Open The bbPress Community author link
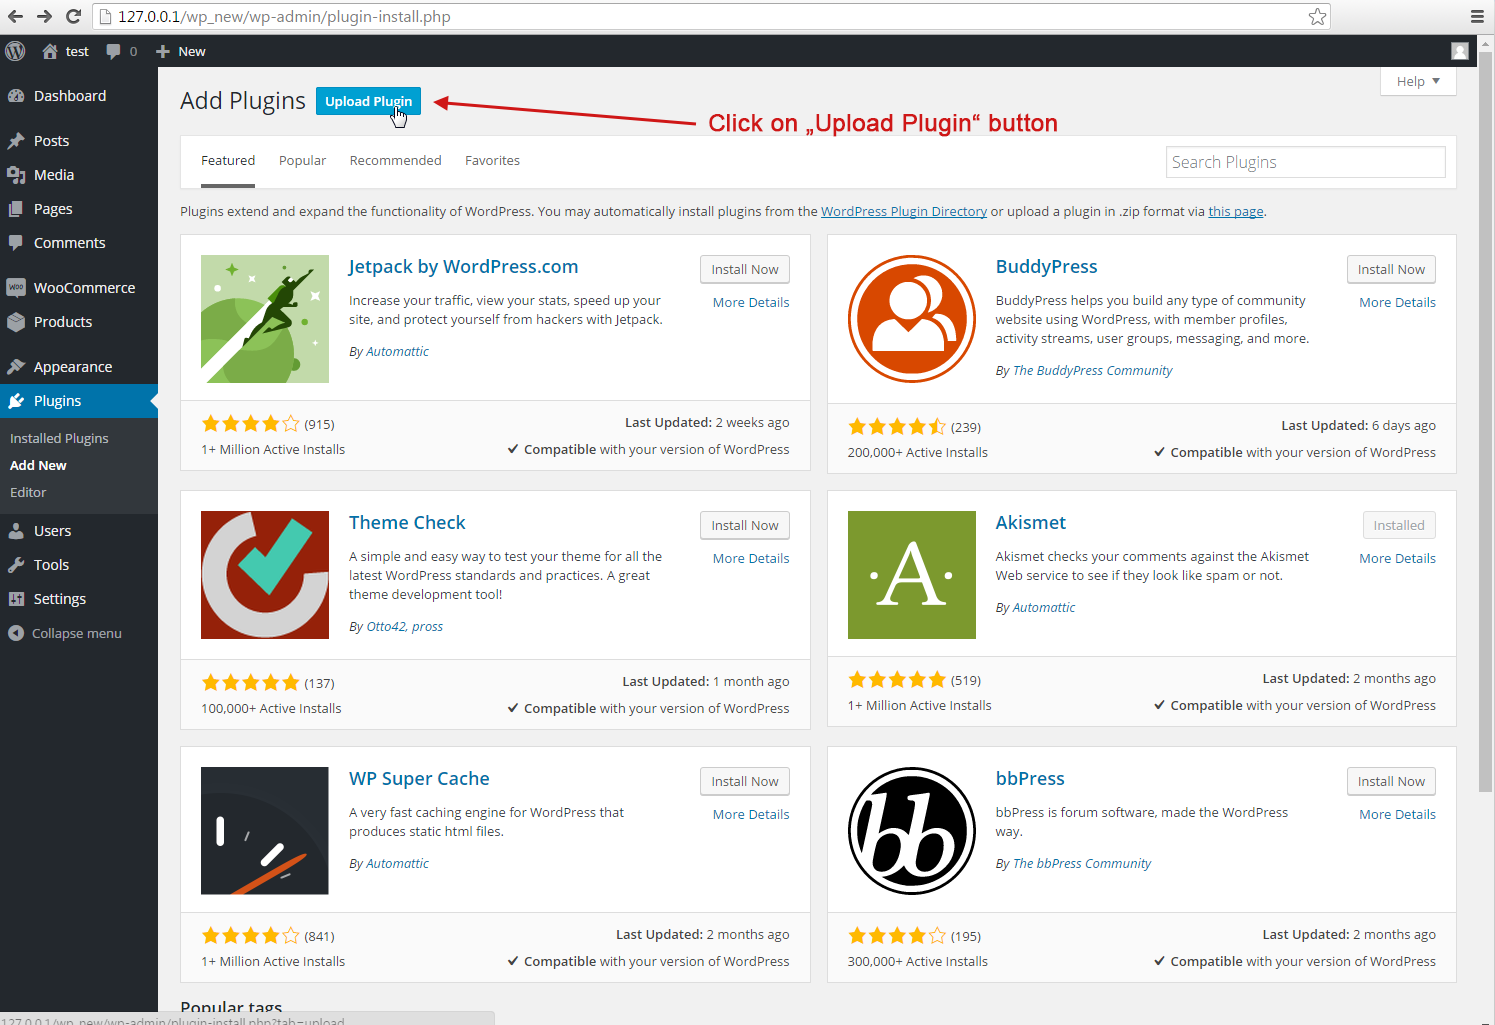1495x1025 pixels. tap(1082, 863)
